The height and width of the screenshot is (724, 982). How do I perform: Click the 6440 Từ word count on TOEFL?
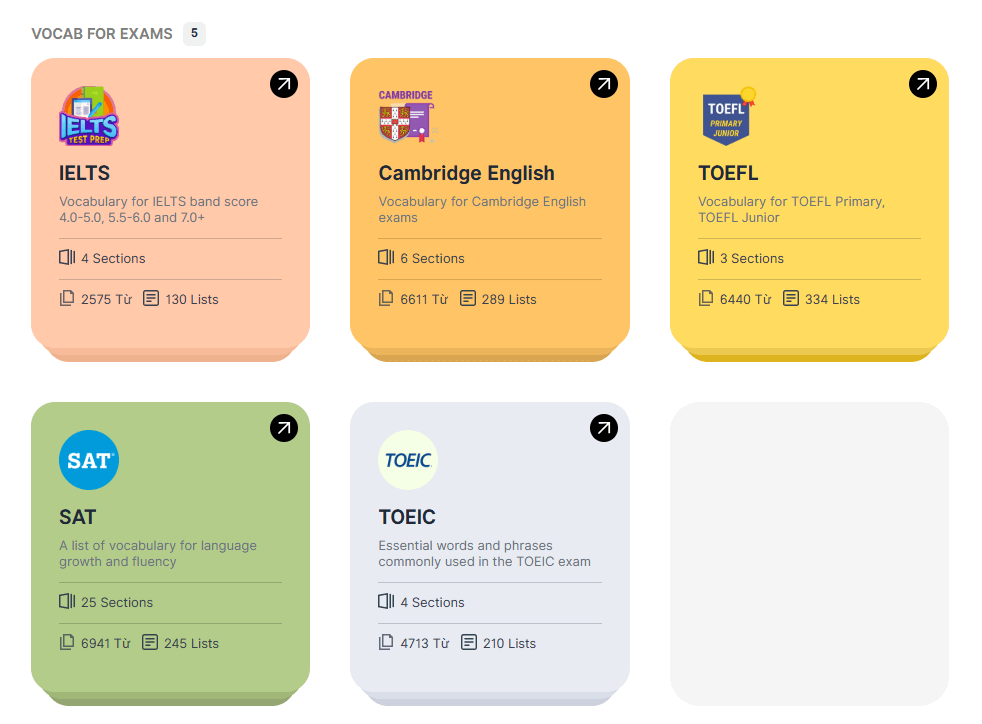[745, 299]
